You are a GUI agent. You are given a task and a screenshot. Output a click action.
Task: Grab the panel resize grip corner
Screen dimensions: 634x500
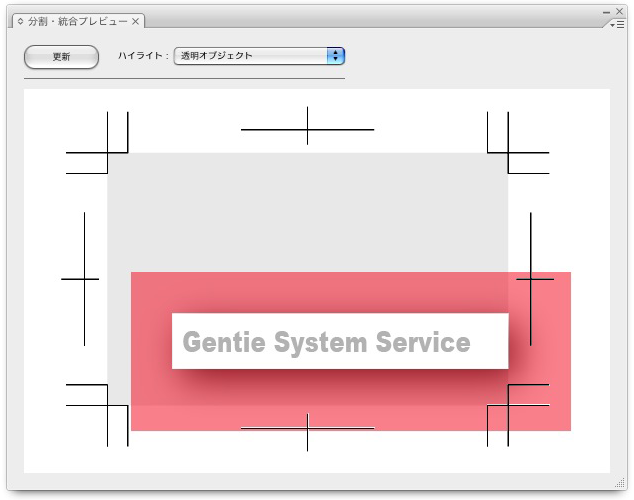620,483
